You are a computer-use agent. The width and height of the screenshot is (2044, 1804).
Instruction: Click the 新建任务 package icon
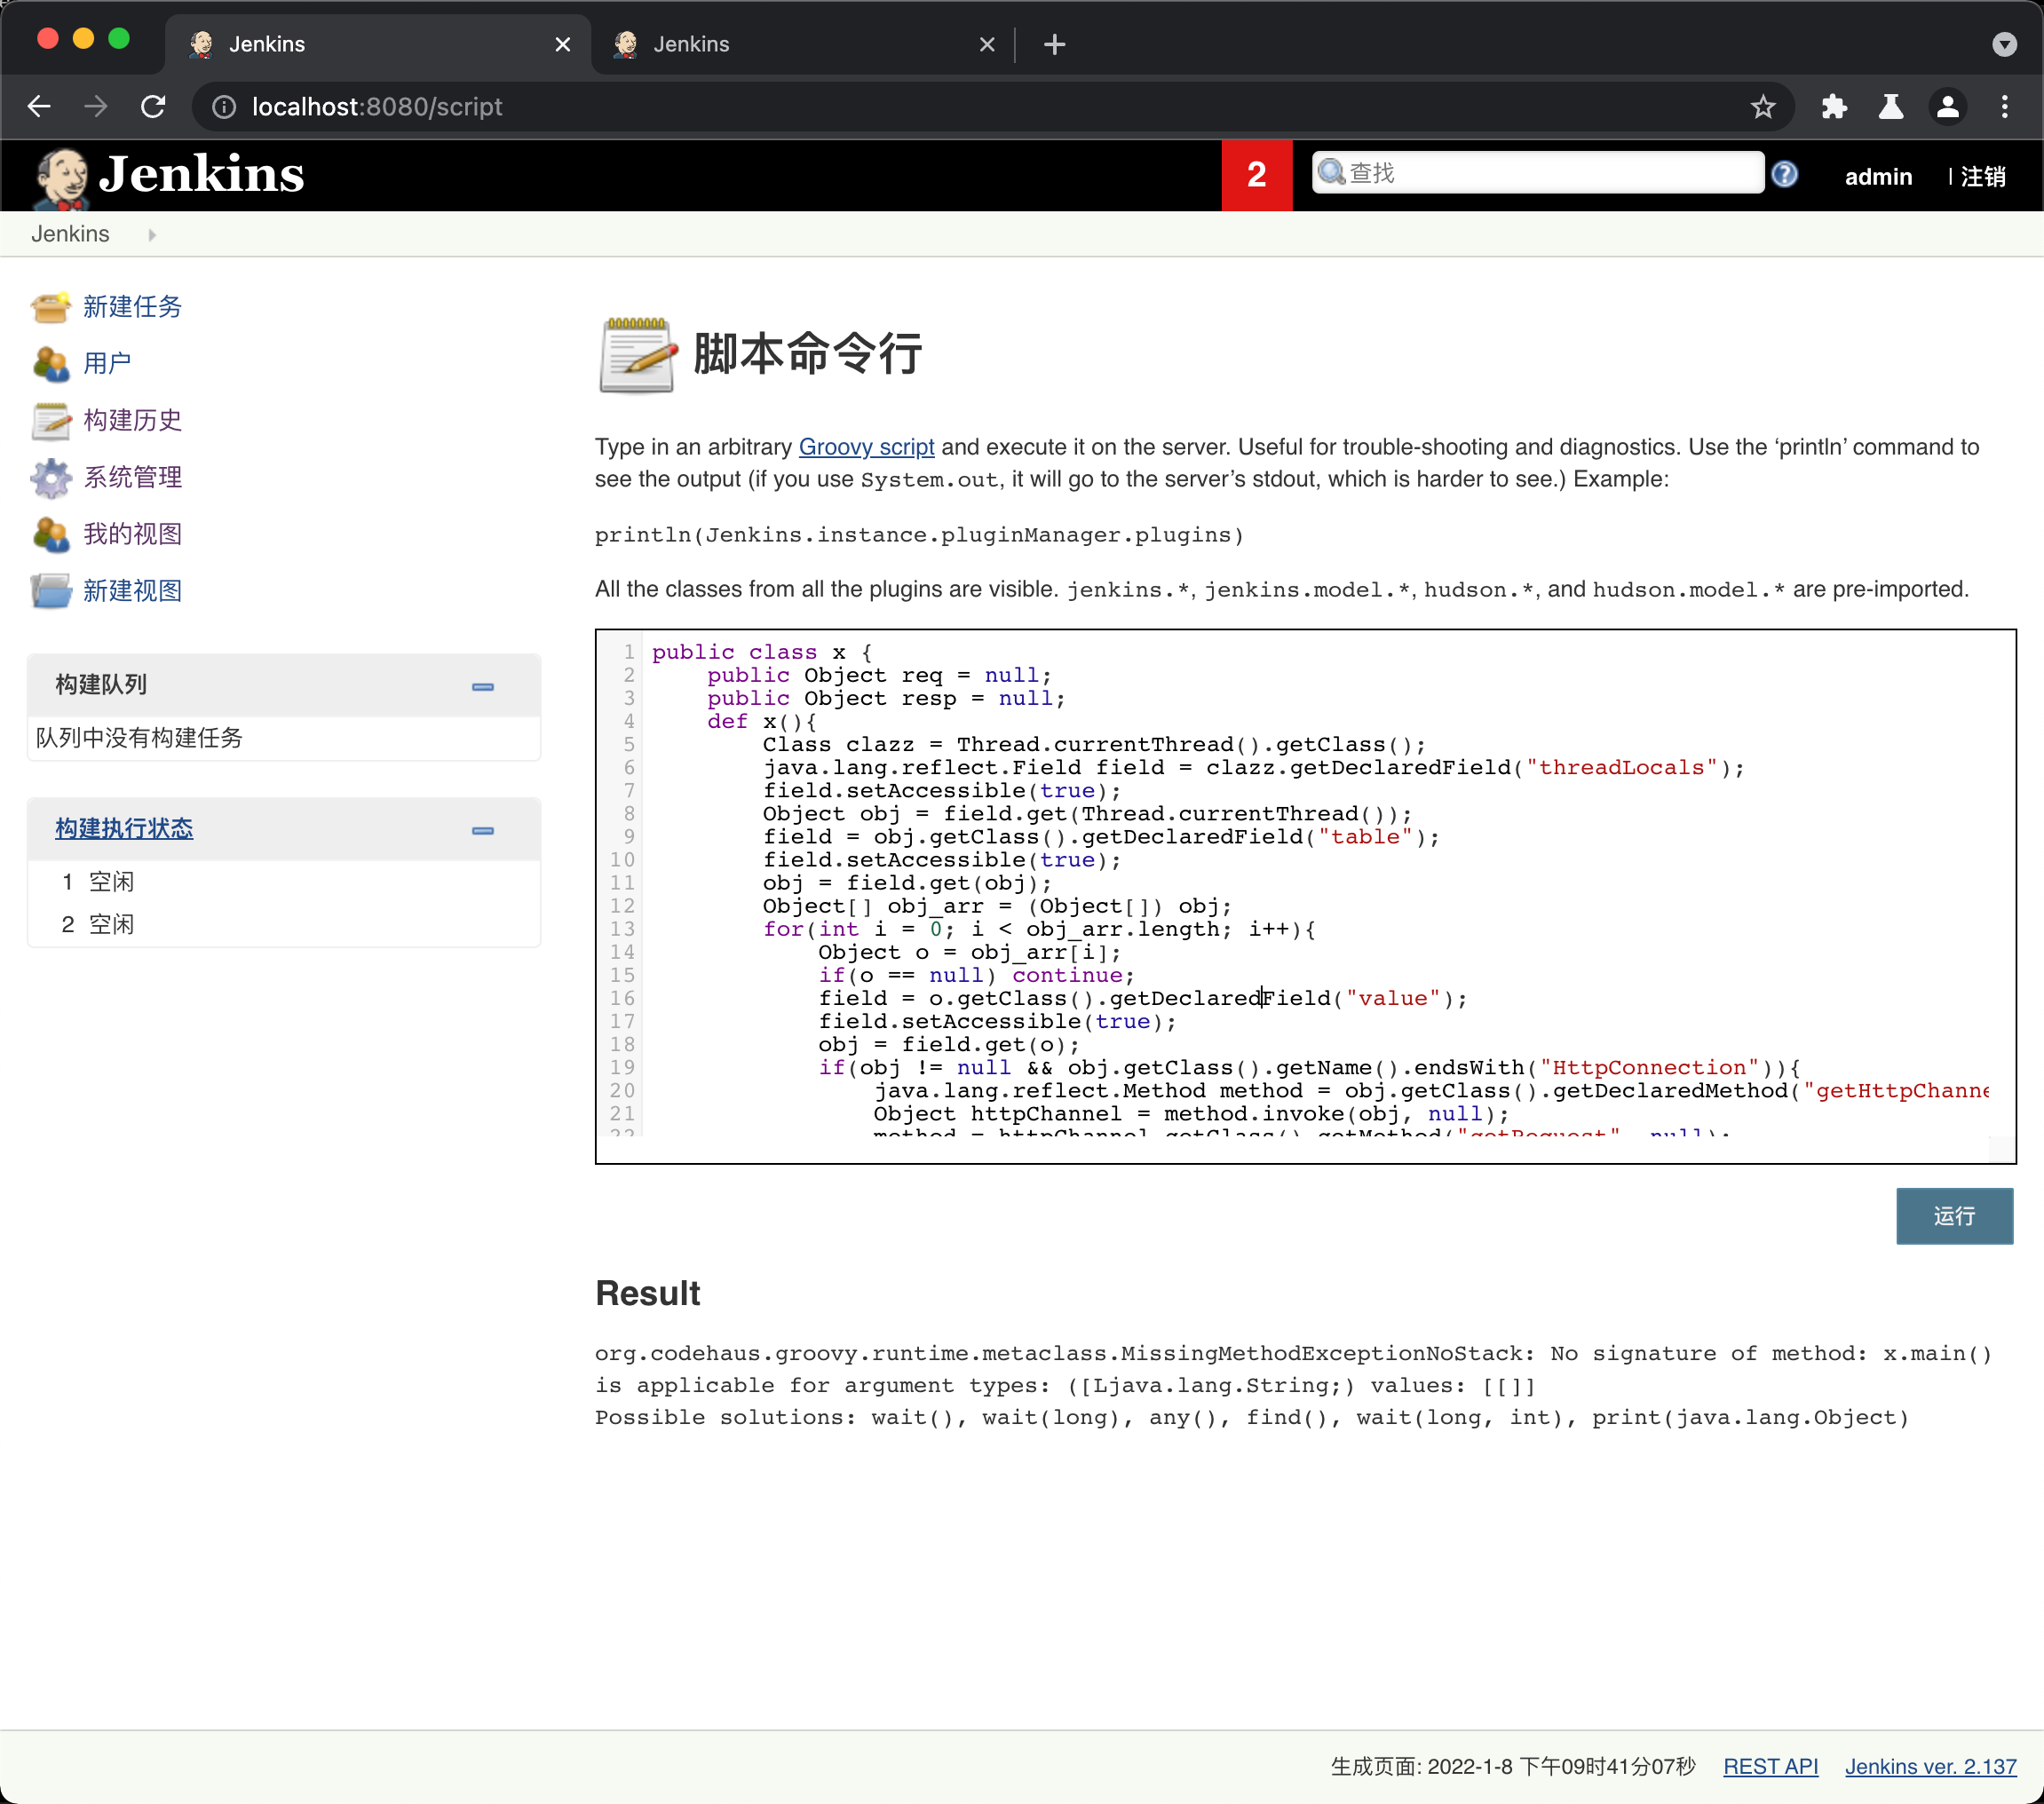[50, 307]
